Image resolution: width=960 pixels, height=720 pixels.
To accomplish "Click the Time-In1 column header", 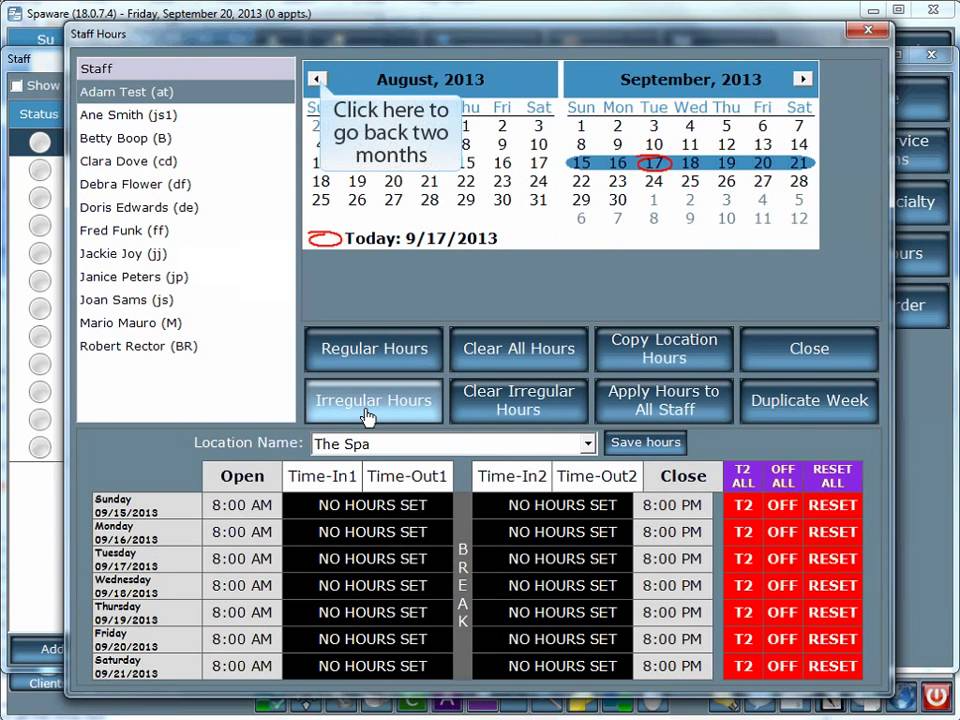I will click(x=322, y=476).
